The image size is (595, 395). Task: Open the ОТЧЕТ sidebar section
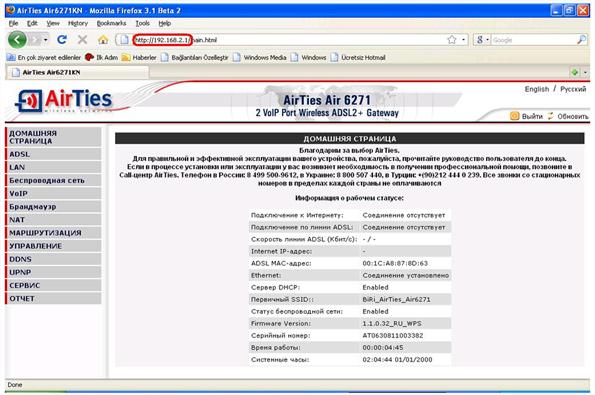coord(54,298)
